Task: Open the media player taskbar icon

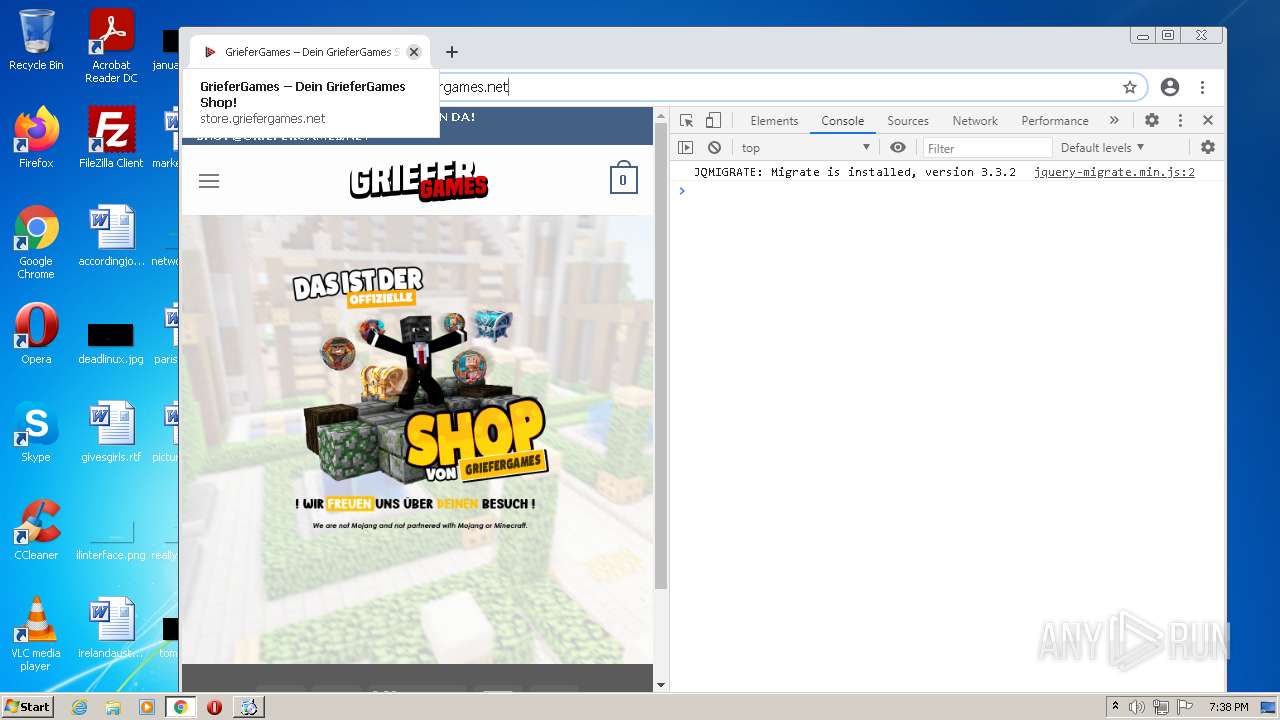Action: click(147, 707)
